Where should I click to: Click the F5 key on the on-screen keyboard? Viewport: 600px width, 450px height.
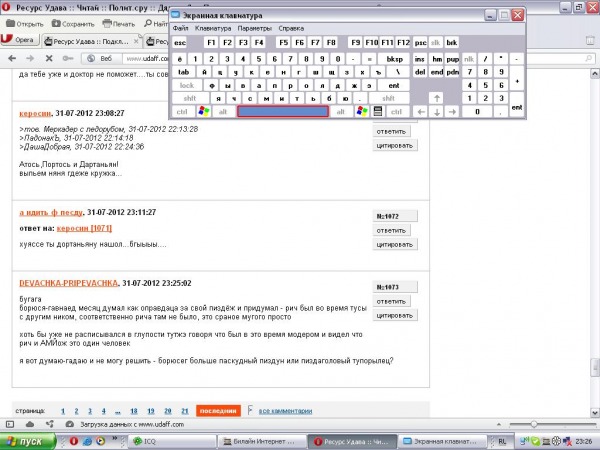(284, 42)
